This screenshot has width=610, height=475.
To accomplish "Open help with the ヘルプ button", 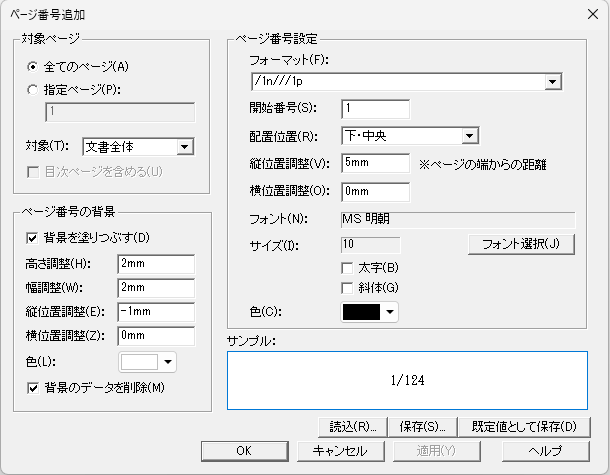I will (545, 451).
